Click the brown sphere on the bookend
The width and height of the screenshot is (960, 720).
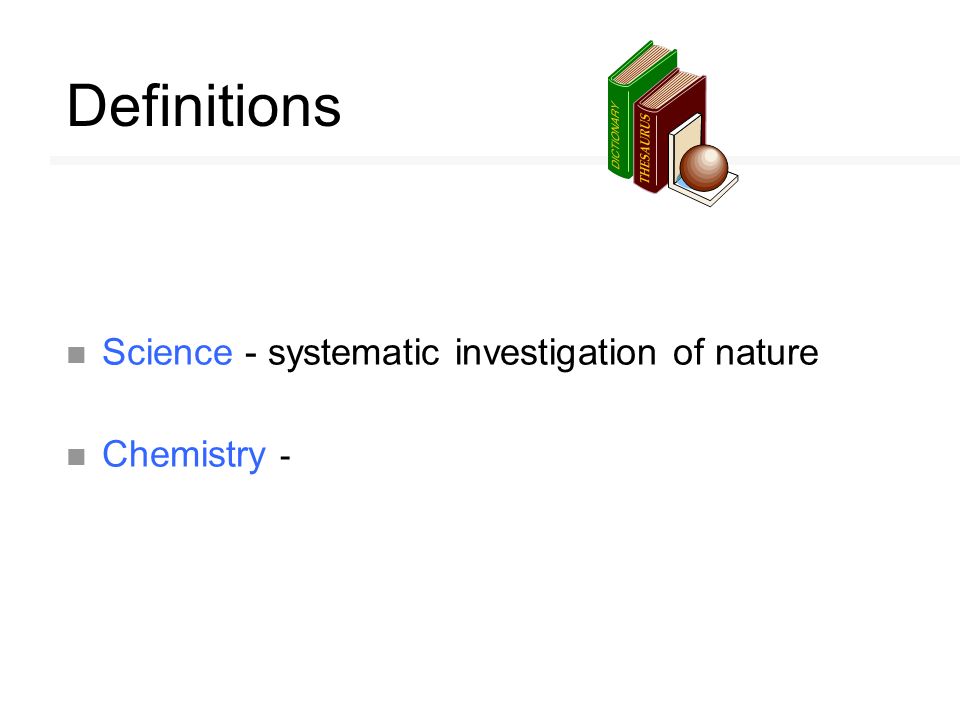(x=704, y=168)
